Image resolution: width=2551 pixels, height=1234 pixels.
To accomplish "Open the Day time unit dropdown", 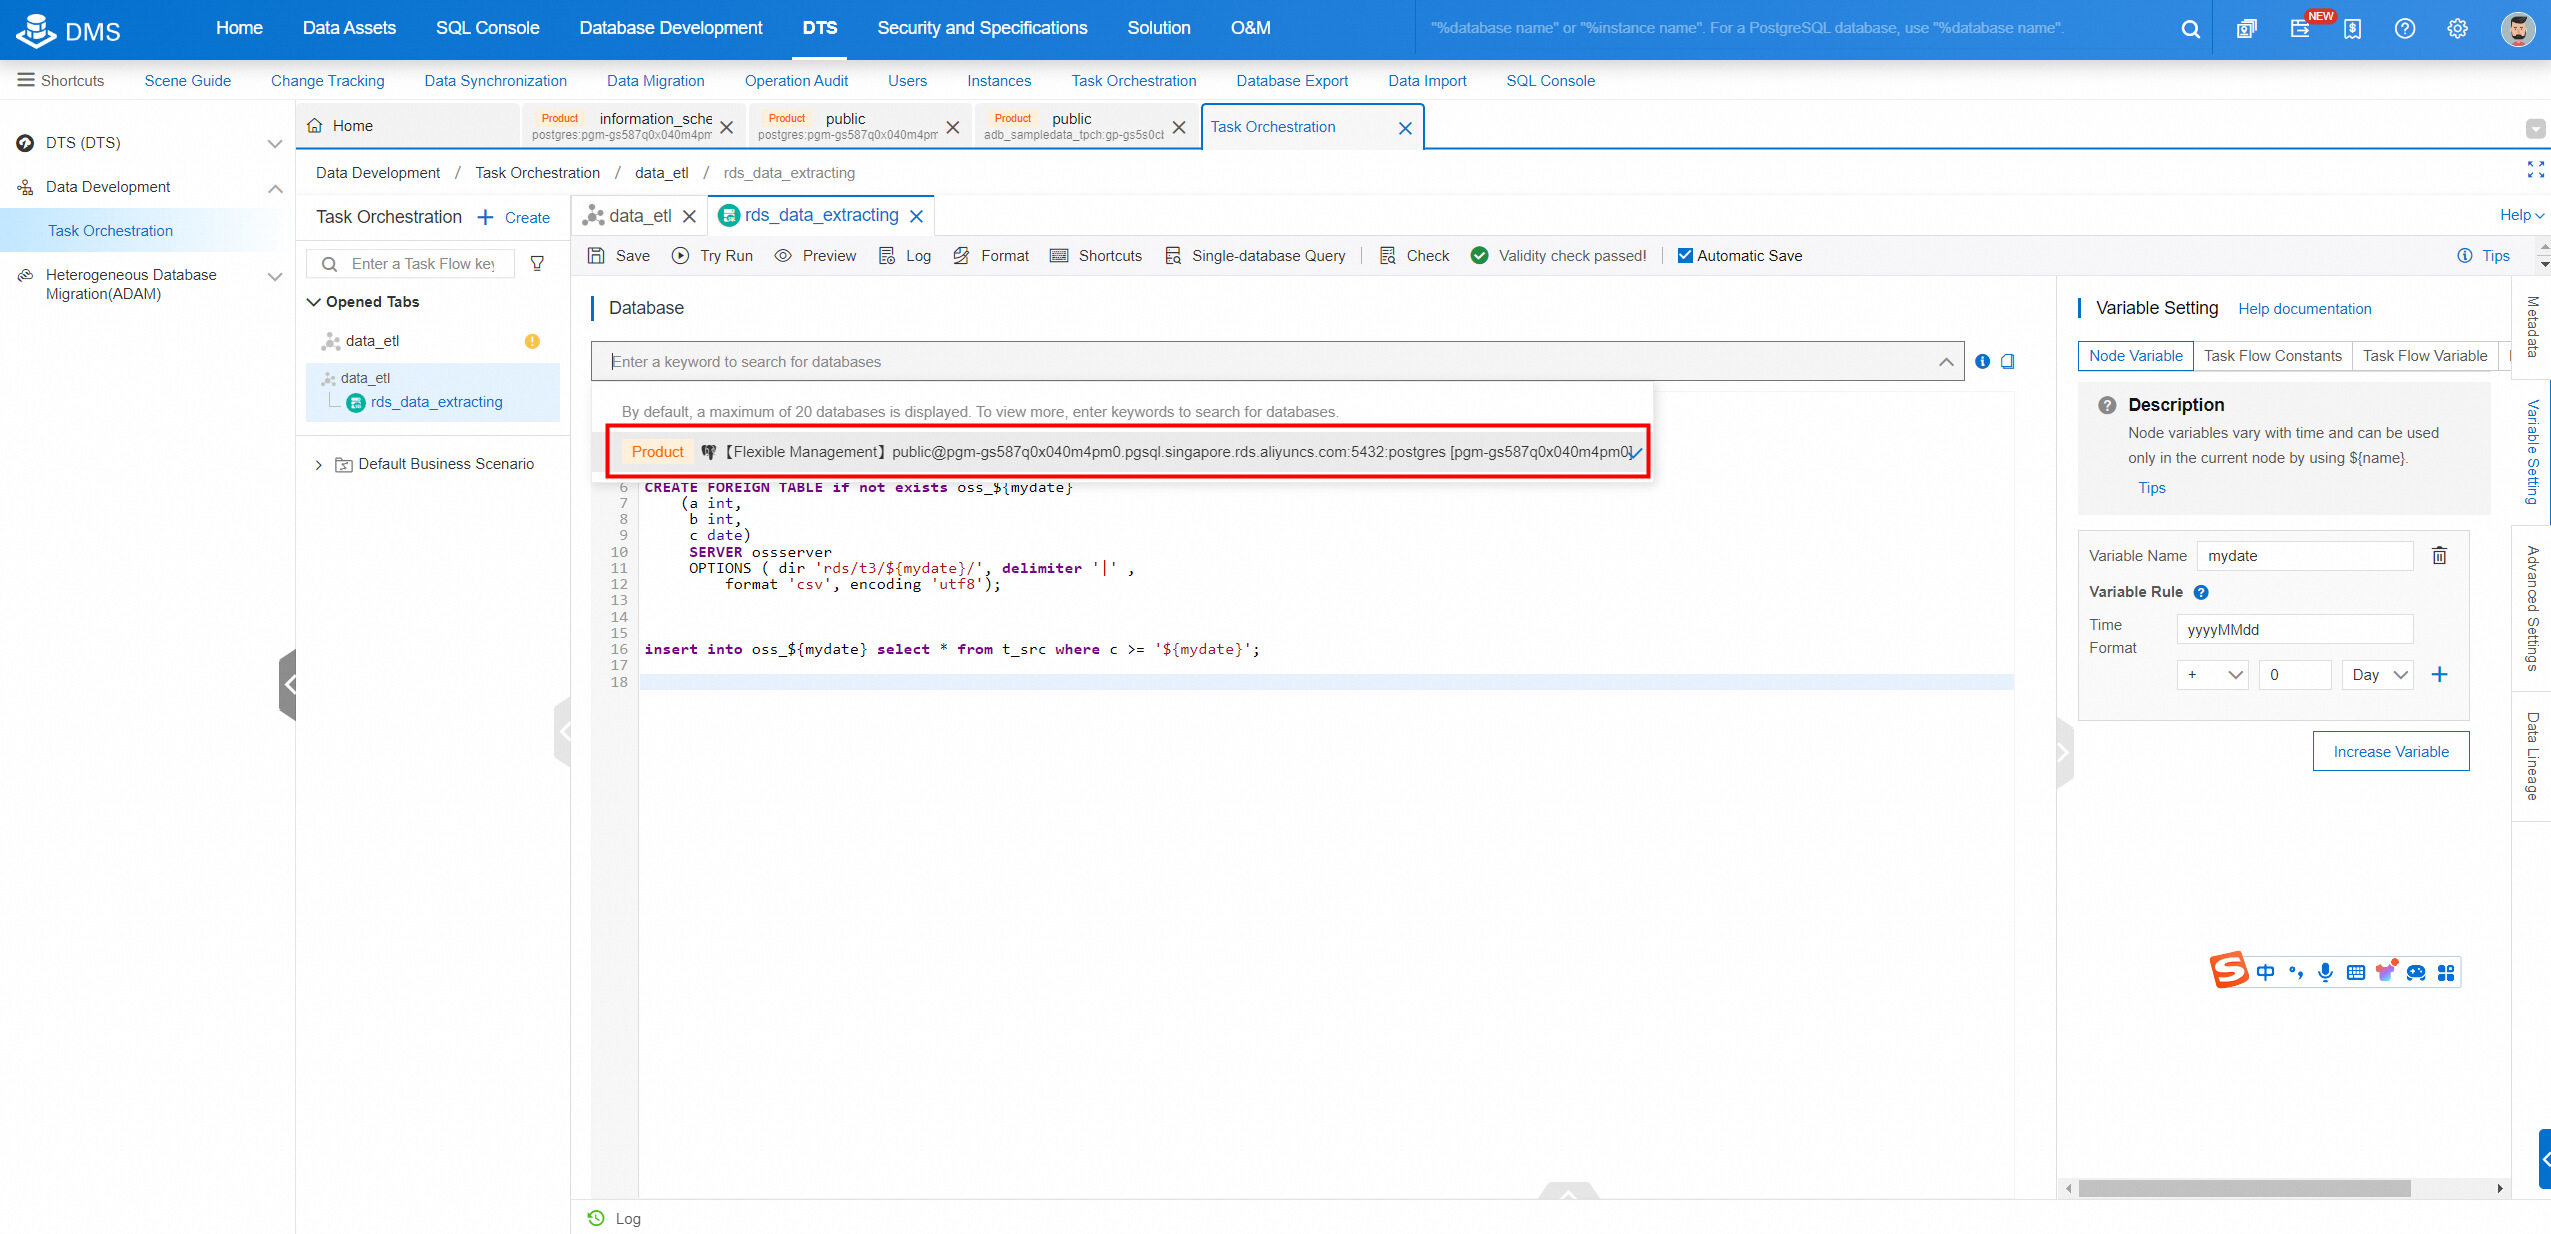I will (2378, 675).
